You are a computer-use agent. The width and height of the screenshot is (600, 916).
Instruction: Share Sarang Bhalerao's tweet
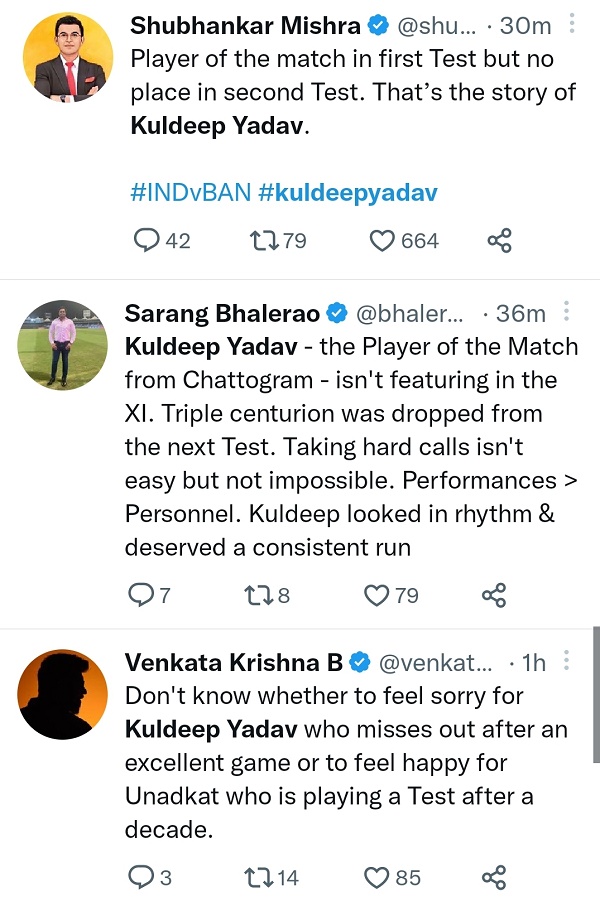494,596
